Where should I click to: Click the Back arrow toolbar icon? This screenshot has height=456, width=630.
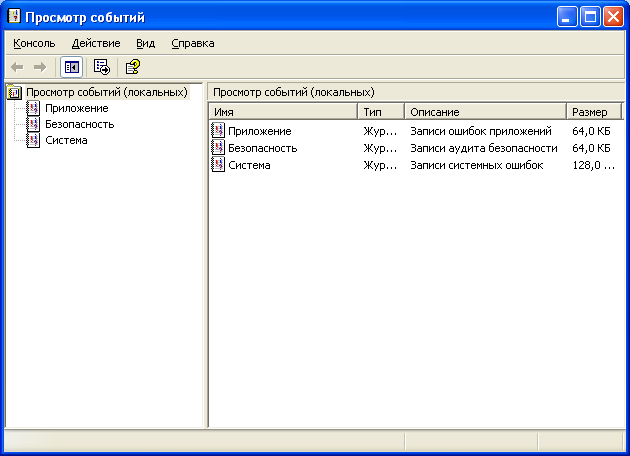click(x=17, y=67)
